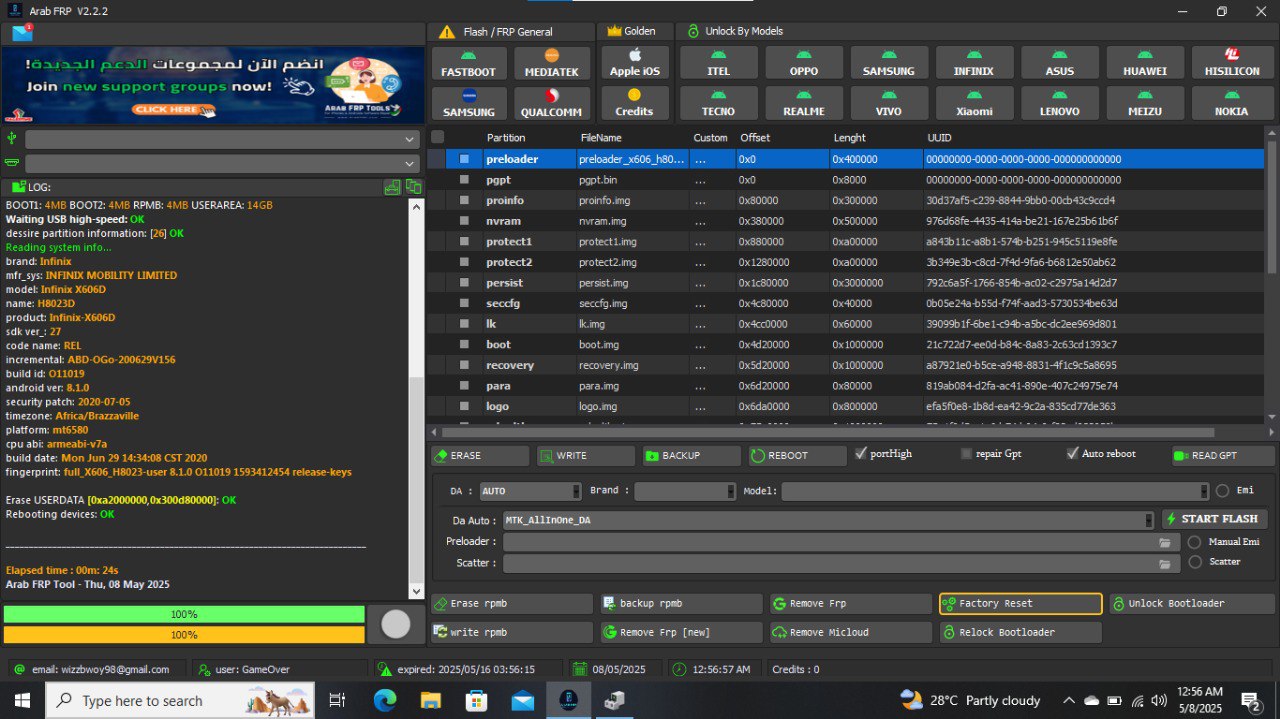The height and width of the screenshot is (719, 1280).
Task: Choose ASUS from model brands
Action: pyautogui.click(x=1059, y=63)
